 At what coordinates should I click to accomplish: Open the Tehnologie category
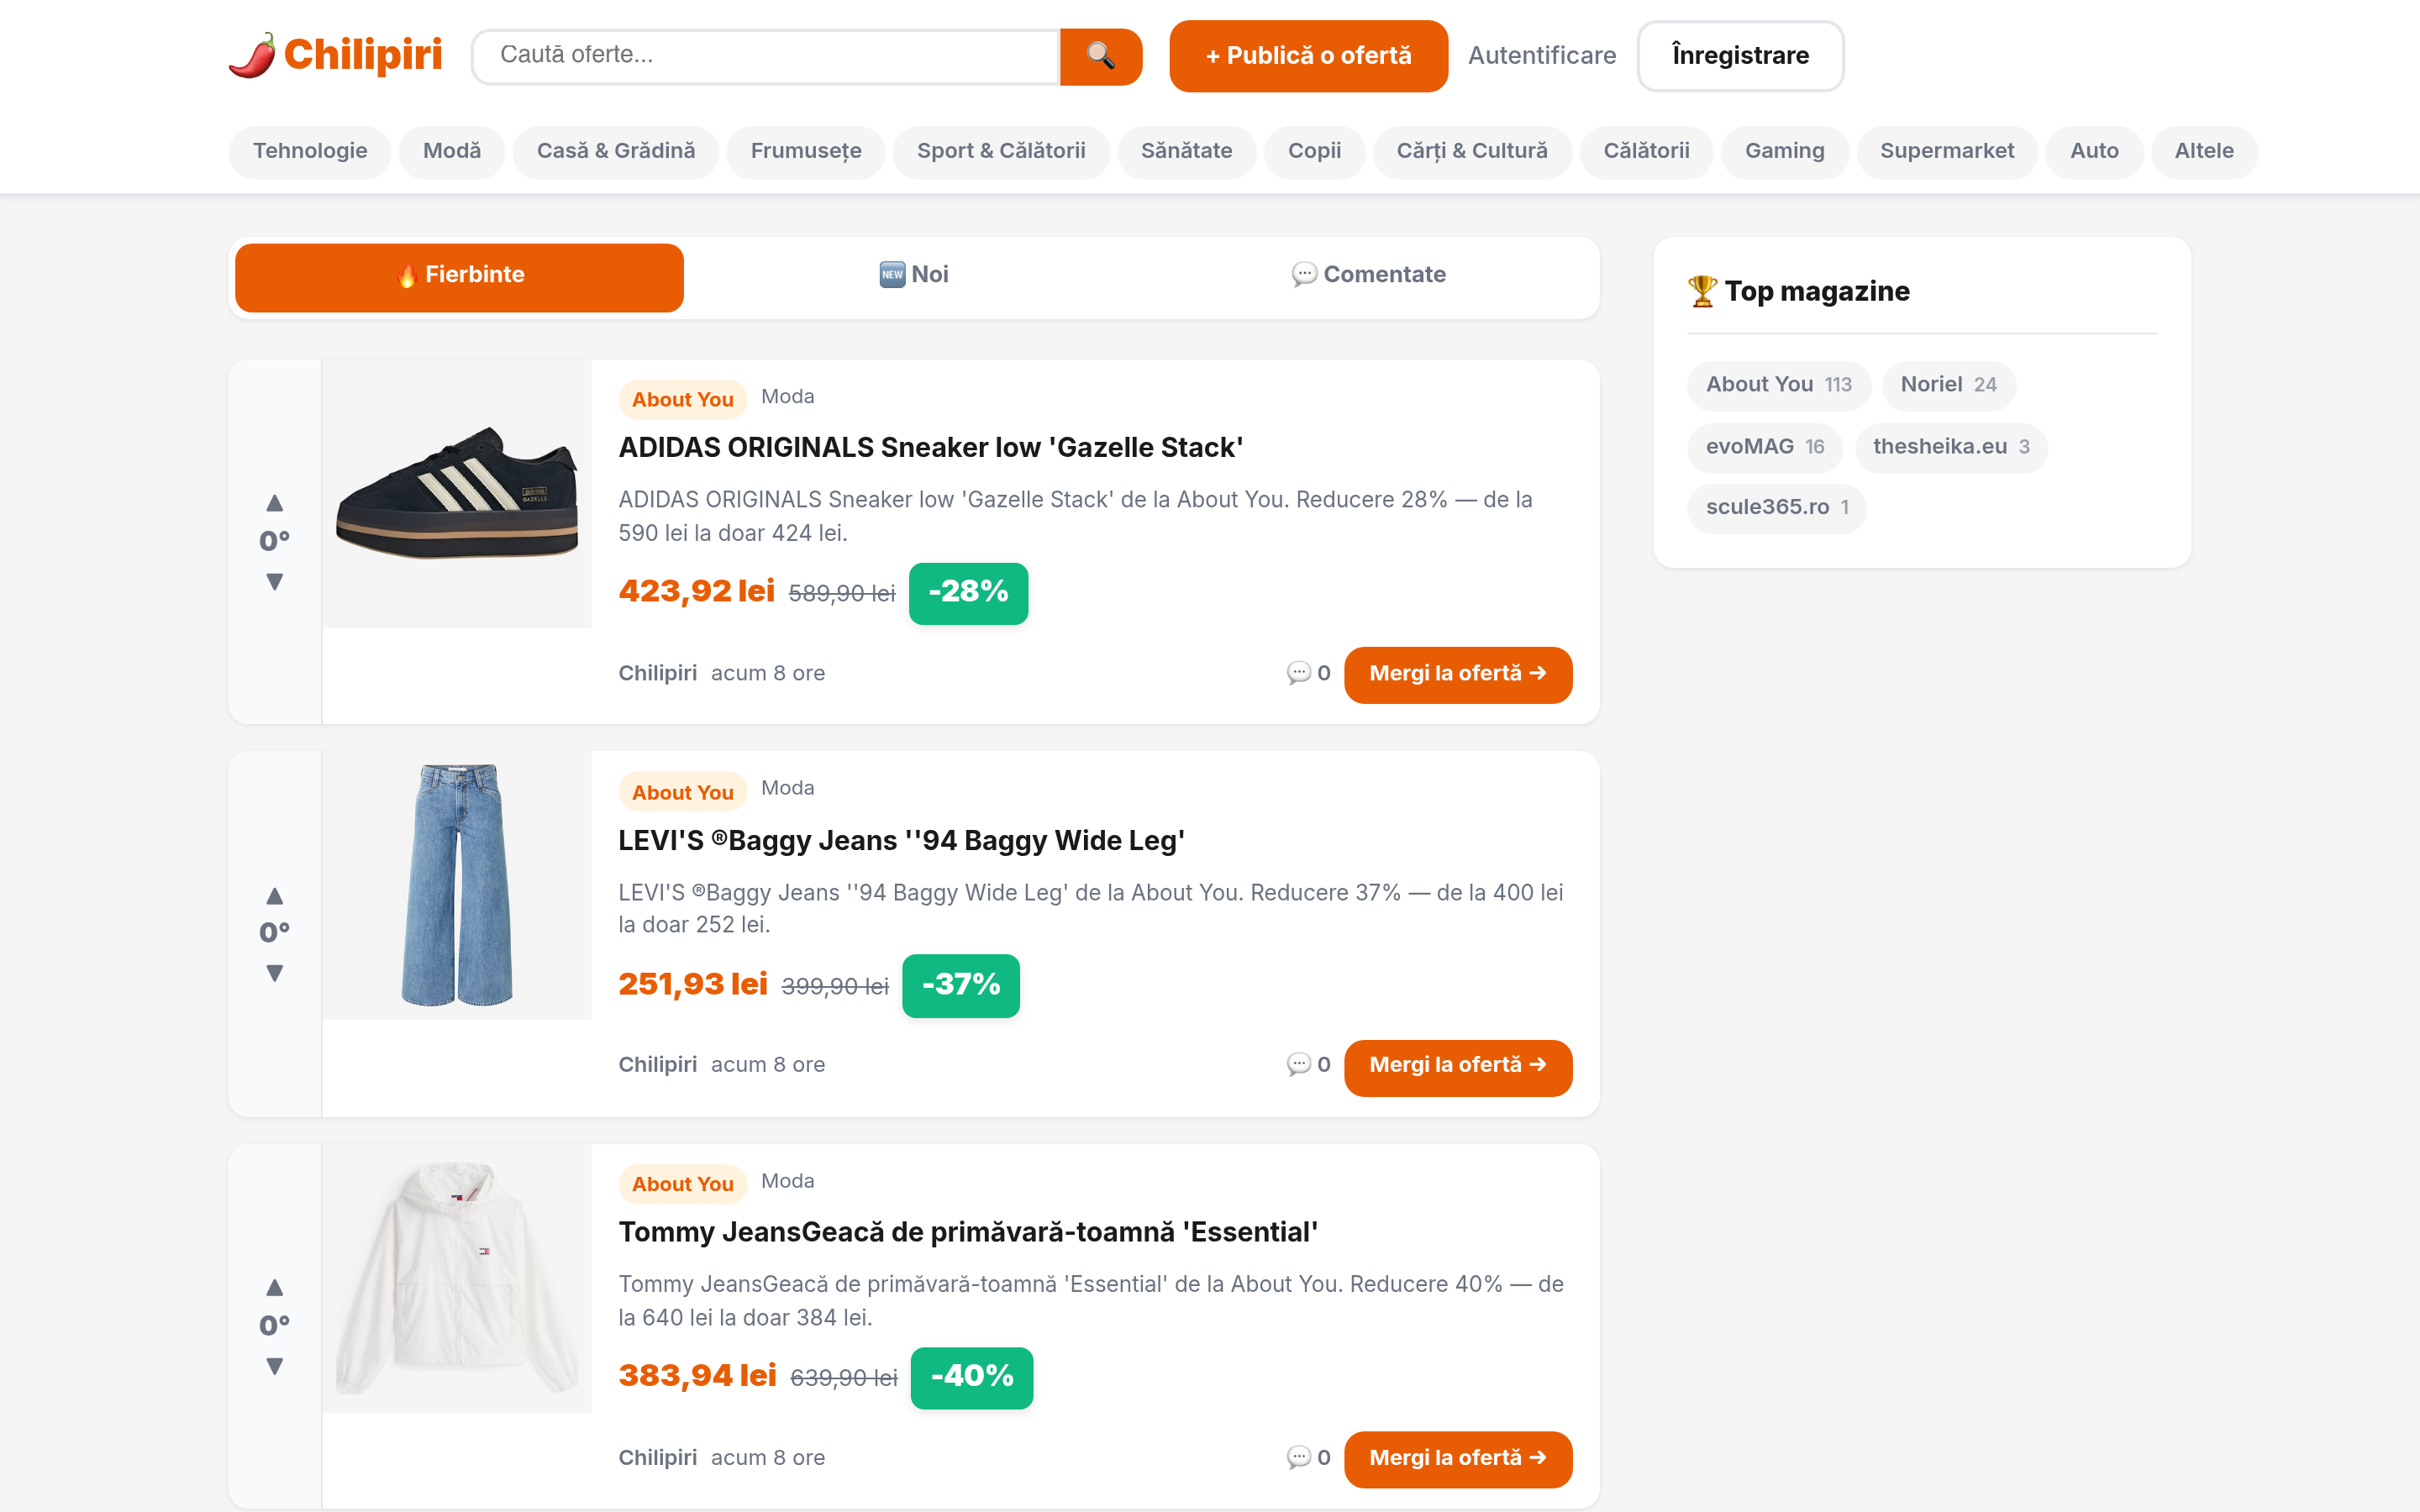pyautogui.click(x=310, y=151)
